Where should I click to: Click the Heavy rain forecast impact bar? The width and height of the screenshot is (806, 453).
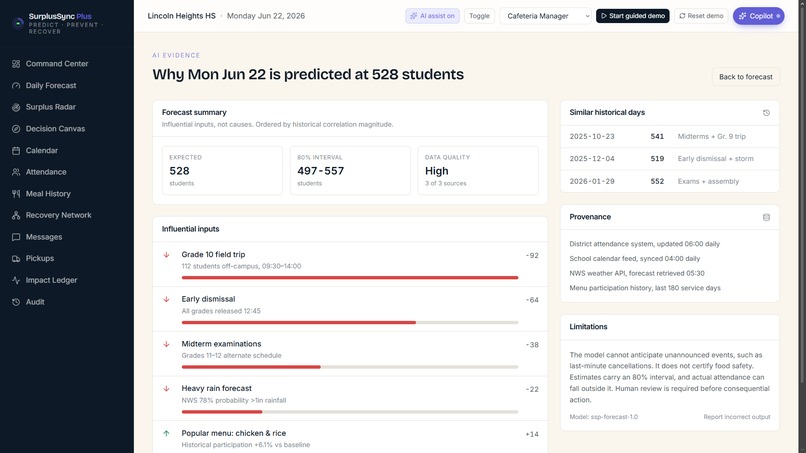350,412
